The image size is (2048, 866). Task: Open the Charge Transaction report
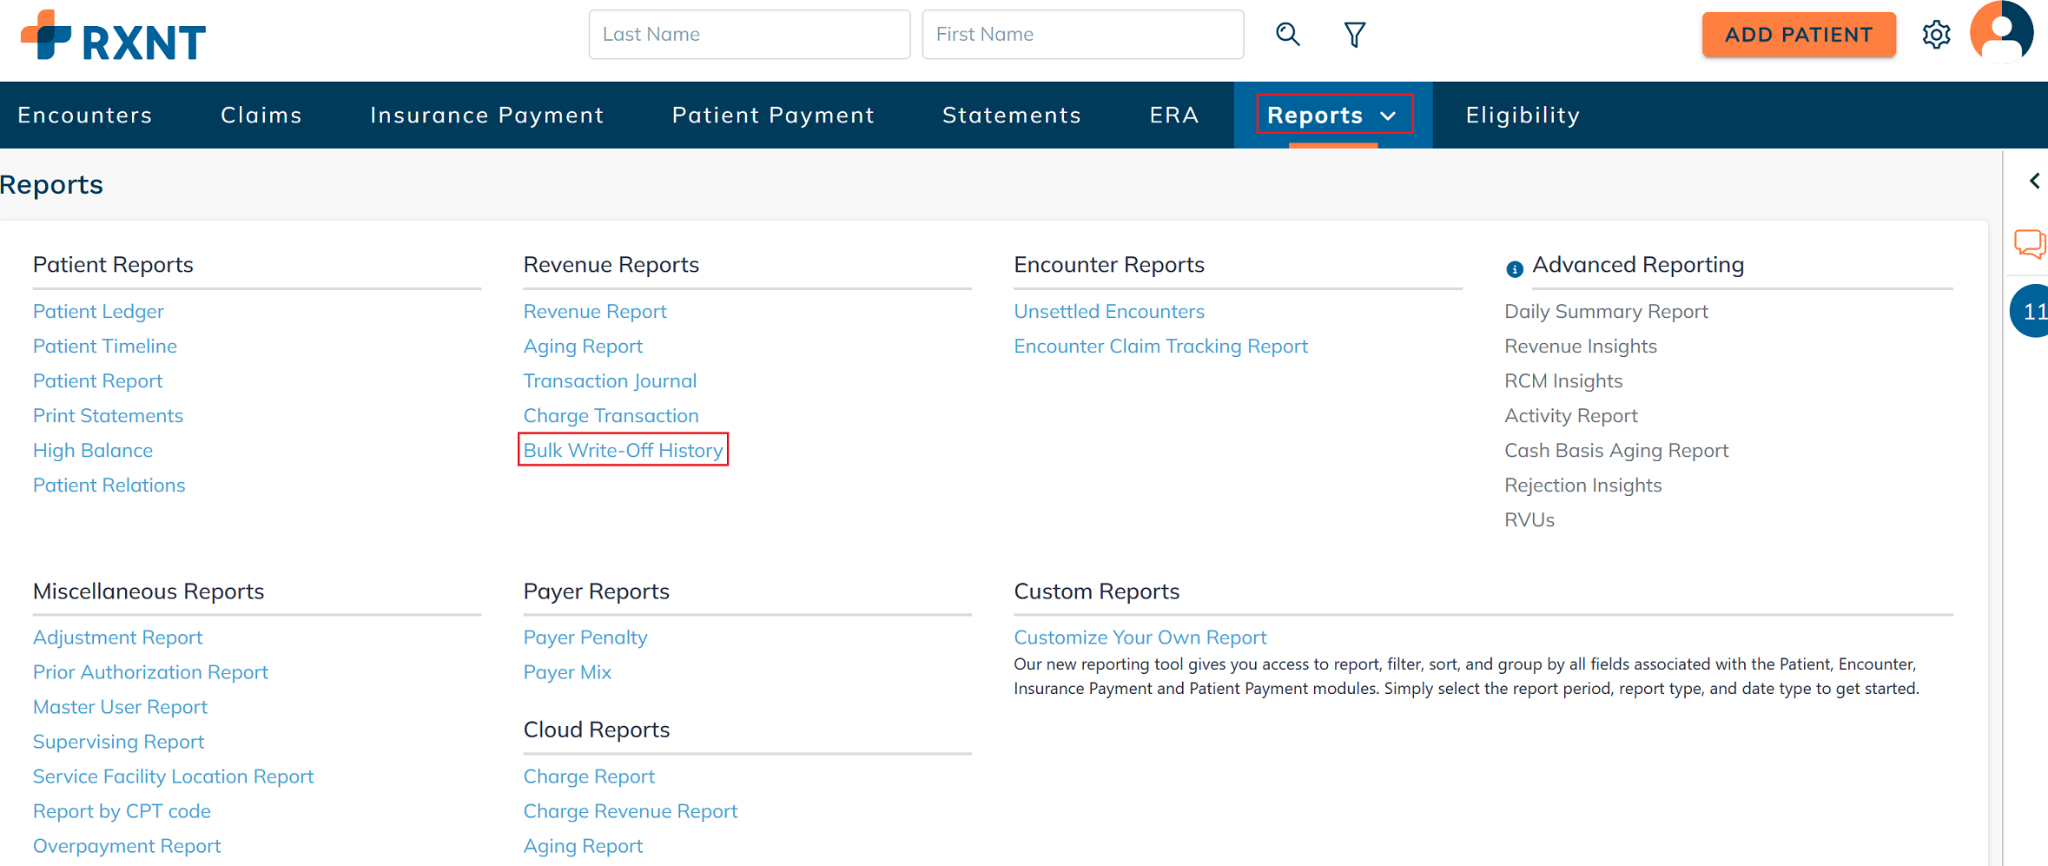pyautogui.click(x=611, y=415)
